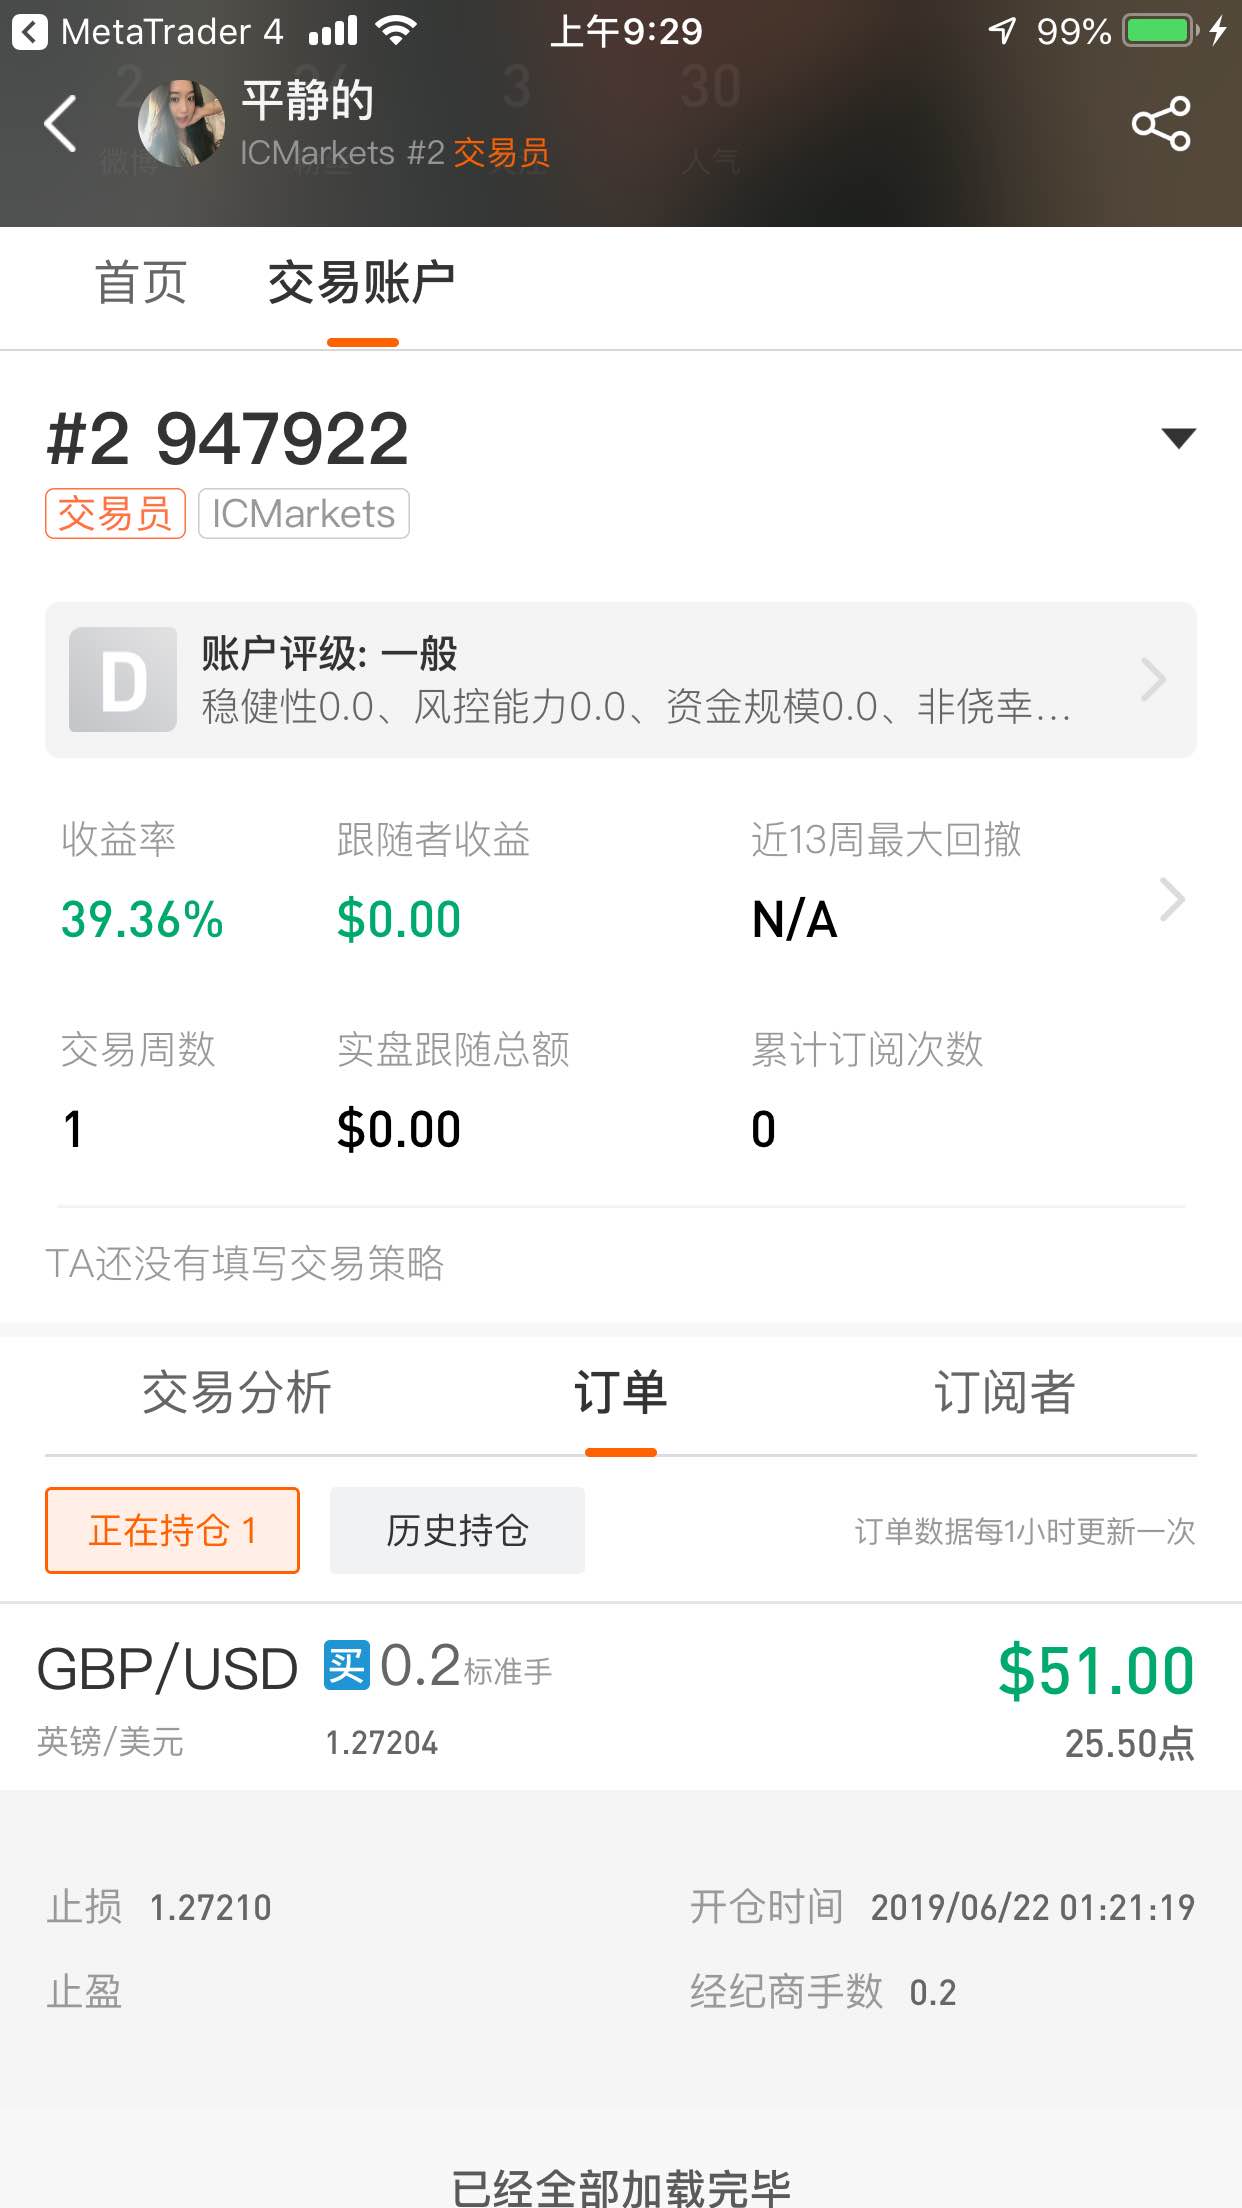Open account rating details chevron

point(1153,680)
